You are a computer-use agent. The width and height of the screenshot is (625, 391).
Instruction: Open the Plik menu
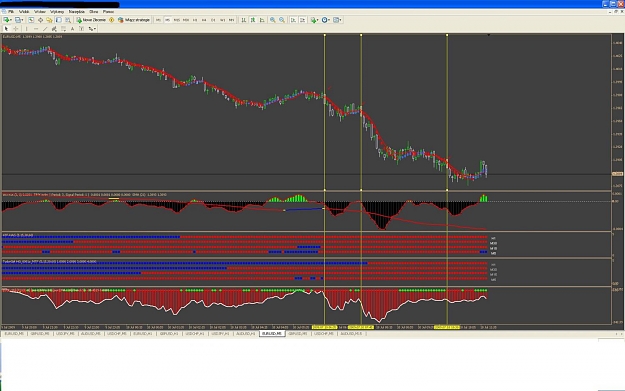pyautogui.click(x=11, y=12)
